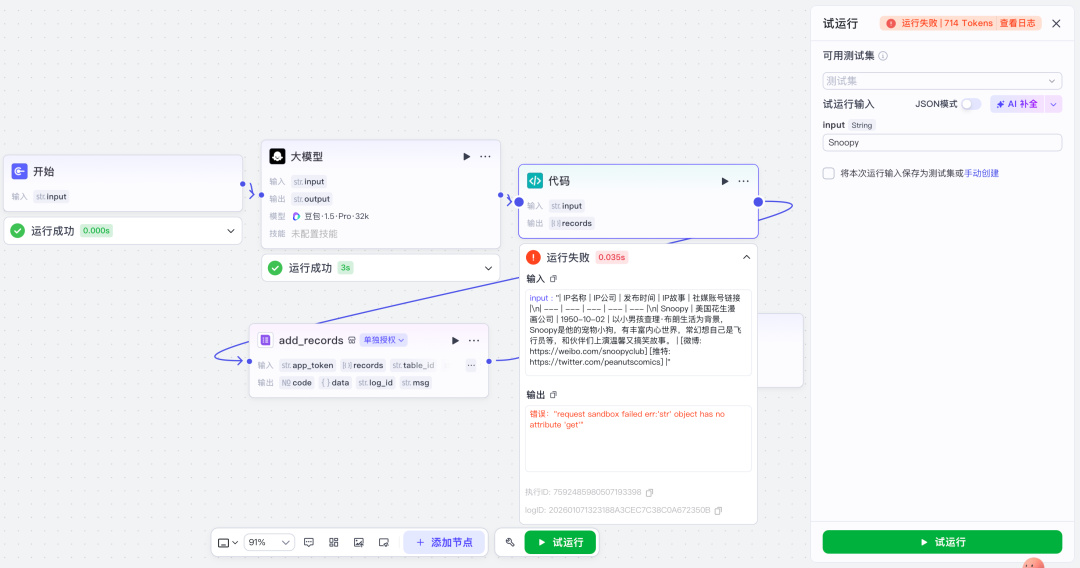The width and height of the screenshot is (1080, 568).
Task: Click the 手动创建 link
Action: tap(982, 173)
